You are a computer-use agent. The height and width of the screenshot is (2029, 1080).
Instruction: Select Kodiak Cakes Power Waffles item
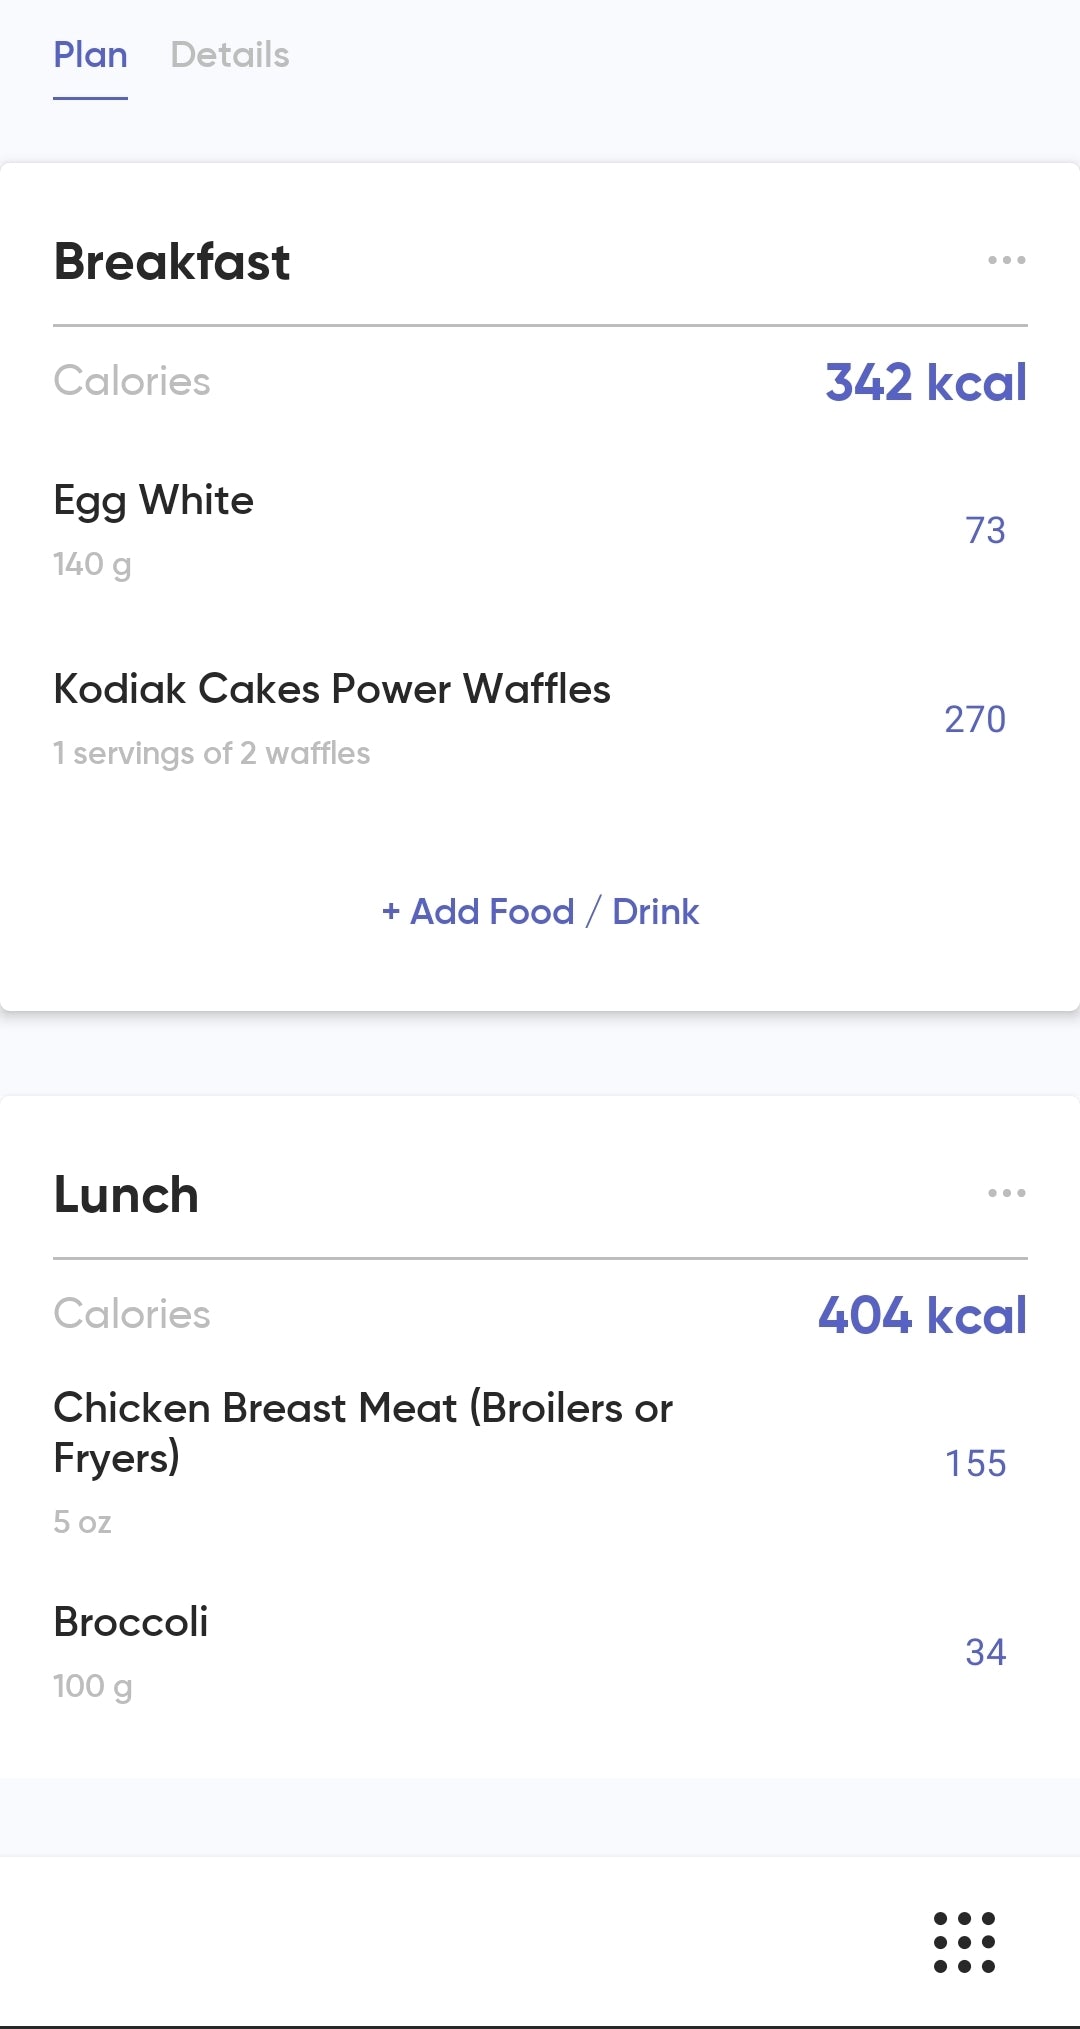pos(332,689)
